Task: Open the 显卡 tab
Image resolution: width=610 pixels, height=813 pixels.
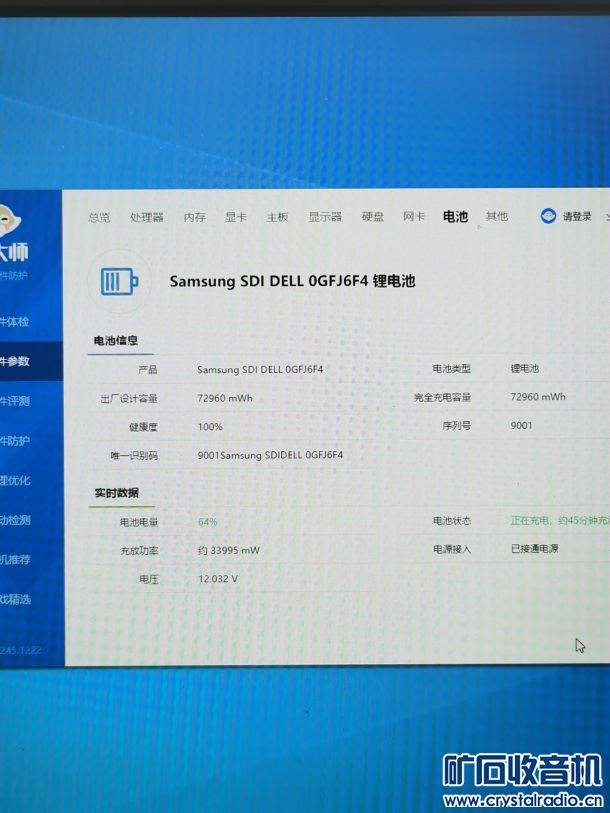Action: pos(236,217)
